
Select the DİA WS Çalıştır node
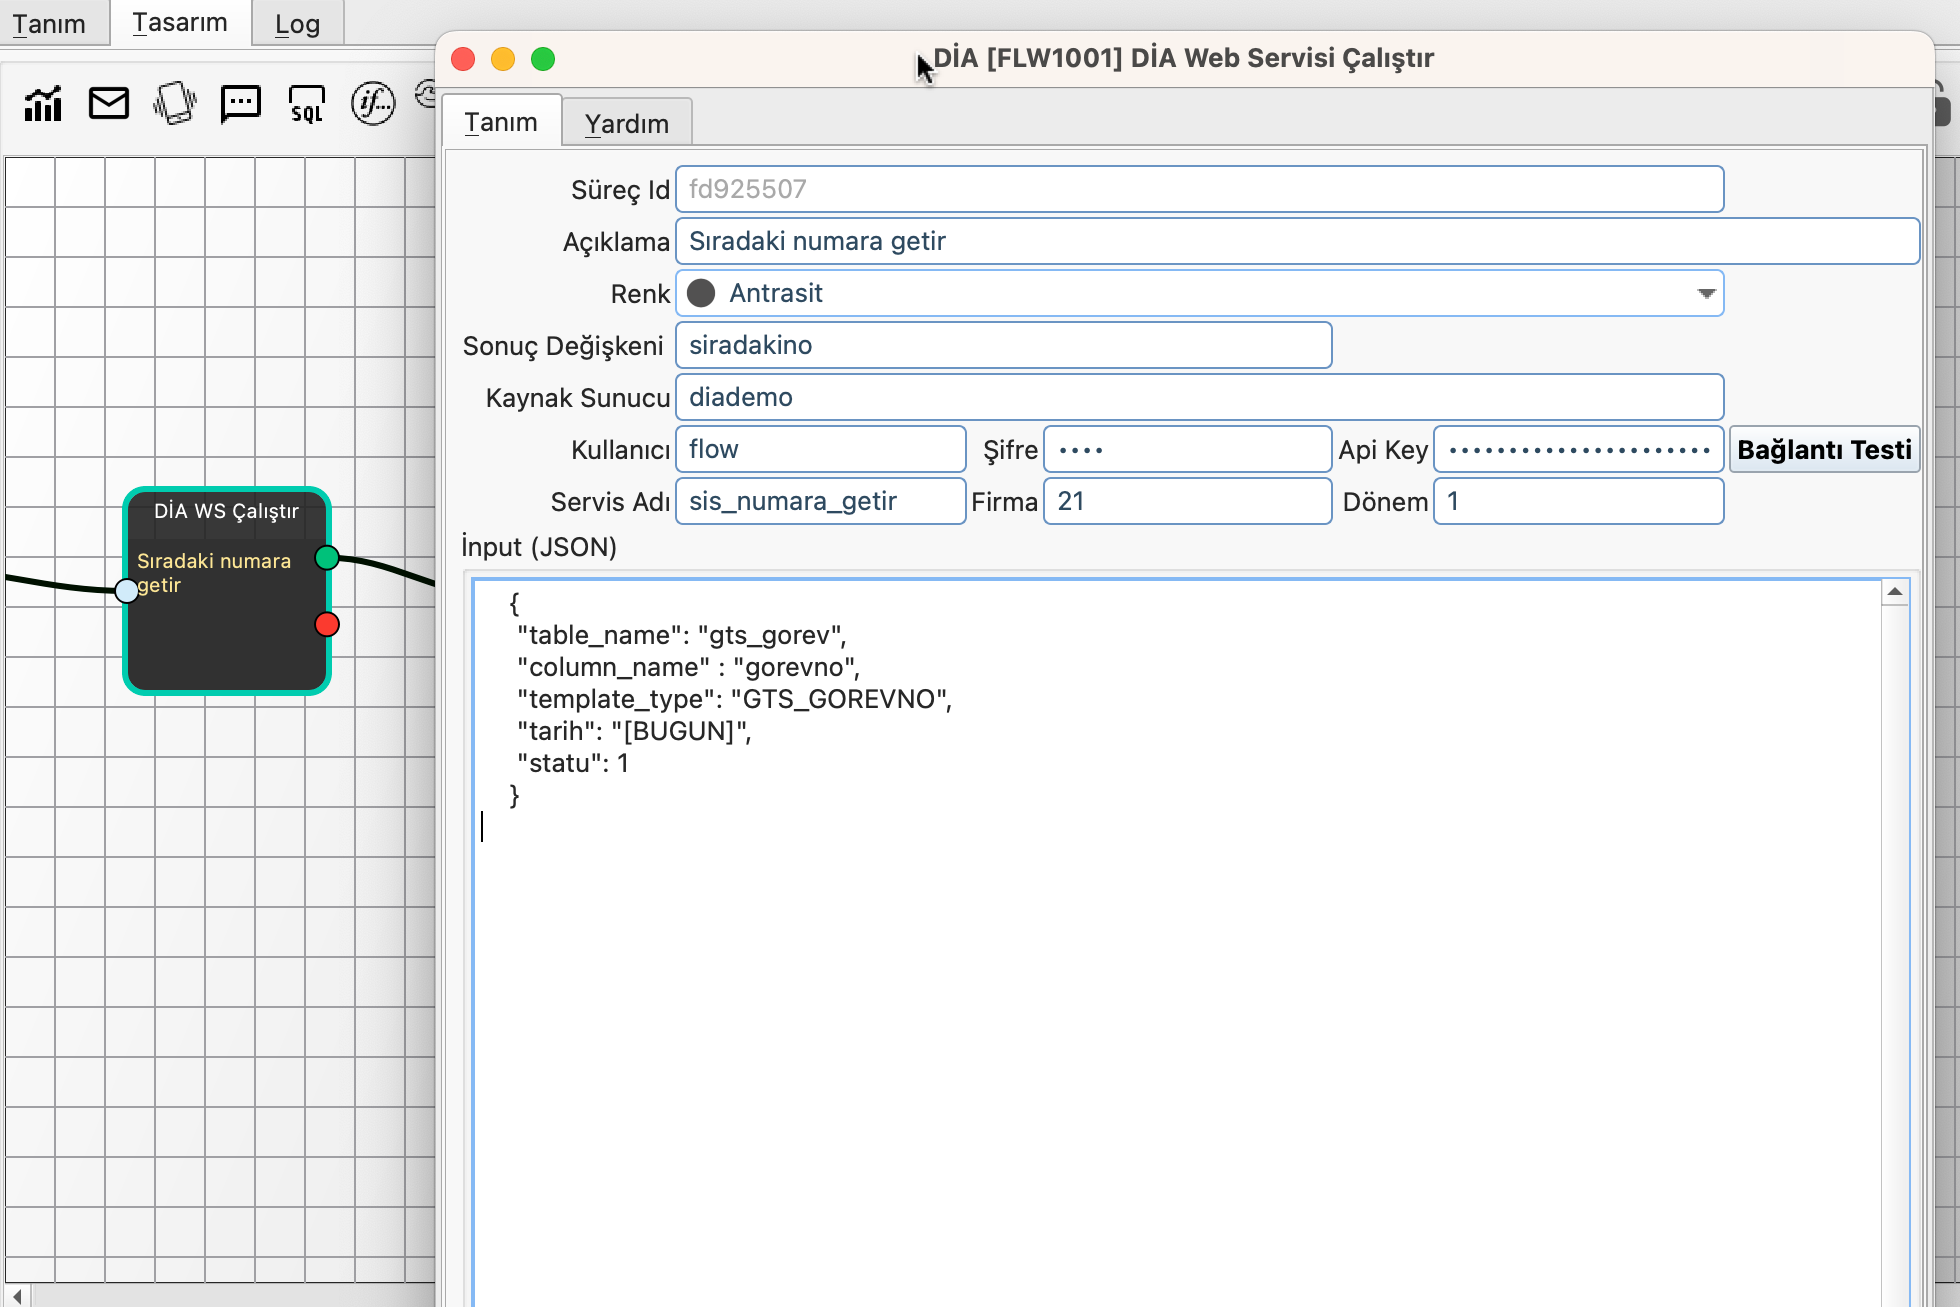click(227, 590)
